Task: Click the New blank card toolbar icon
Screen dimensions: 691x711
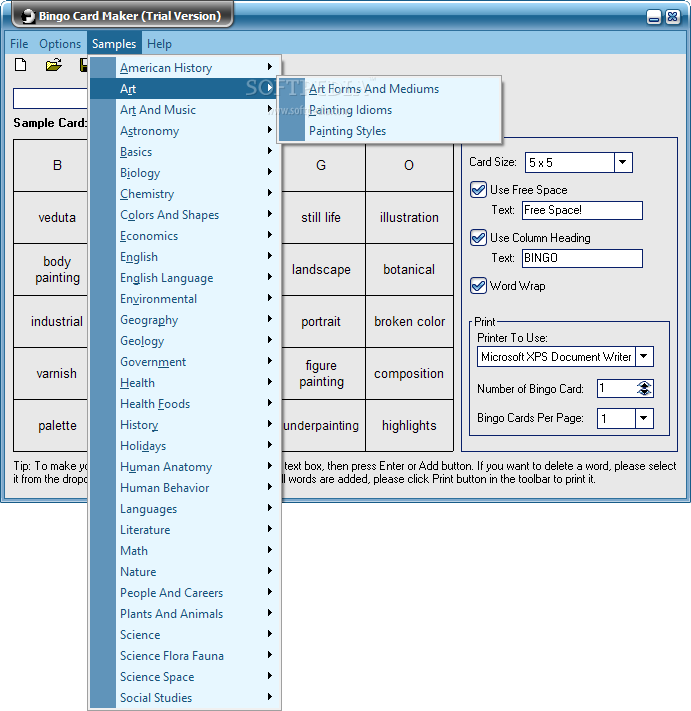Action: [20, 66]
